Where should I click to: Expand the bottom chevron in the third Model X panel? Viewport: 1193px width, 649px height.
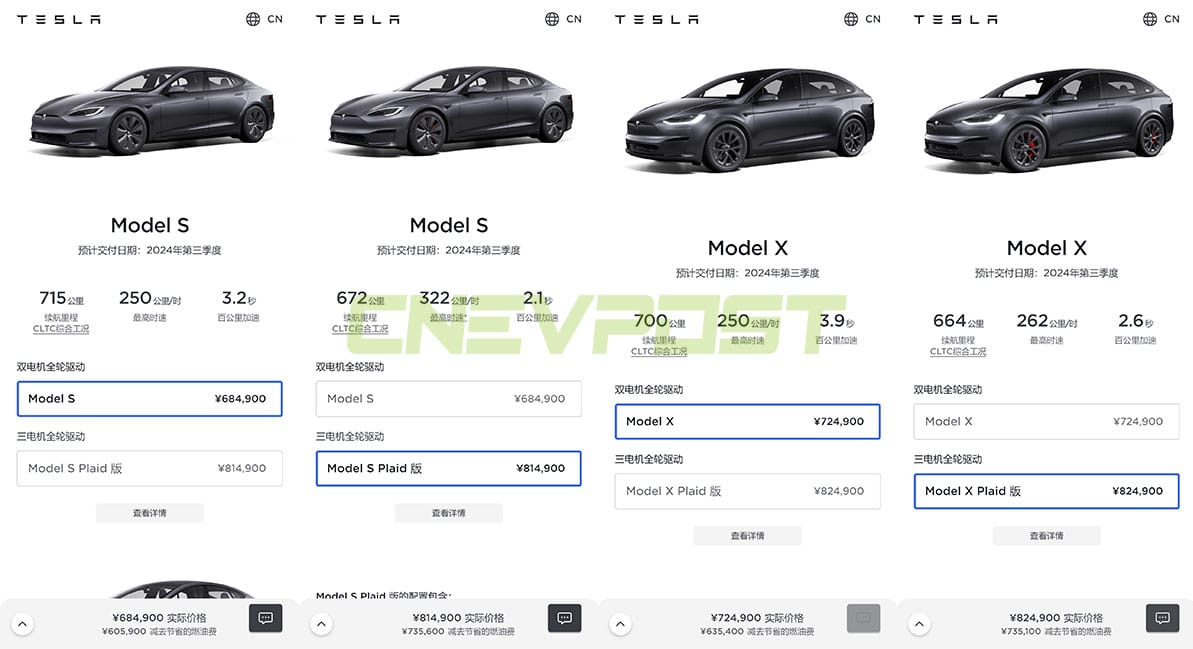620,622
